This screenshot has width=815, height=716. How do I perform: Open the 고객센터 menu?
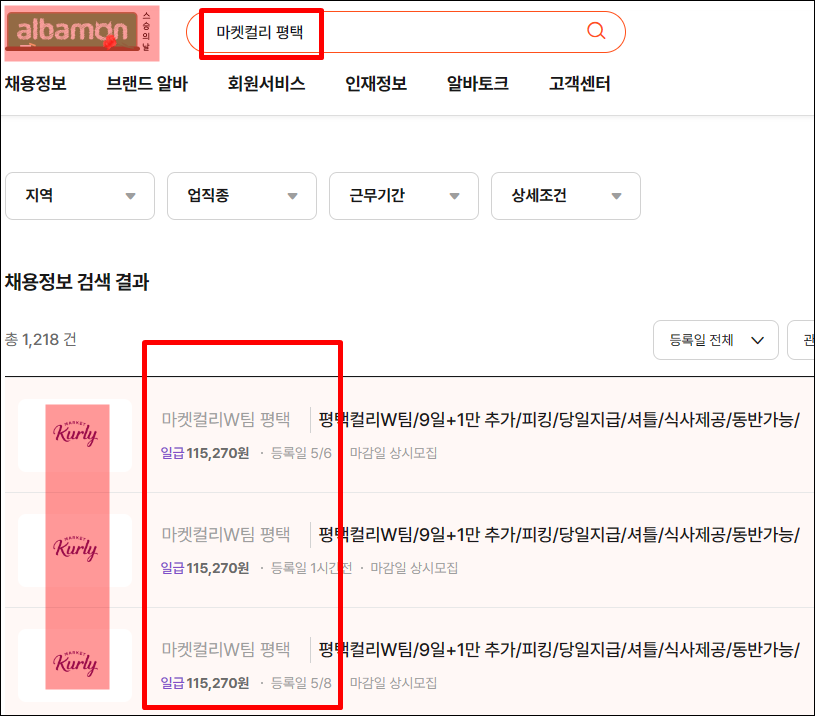point(580,84)
